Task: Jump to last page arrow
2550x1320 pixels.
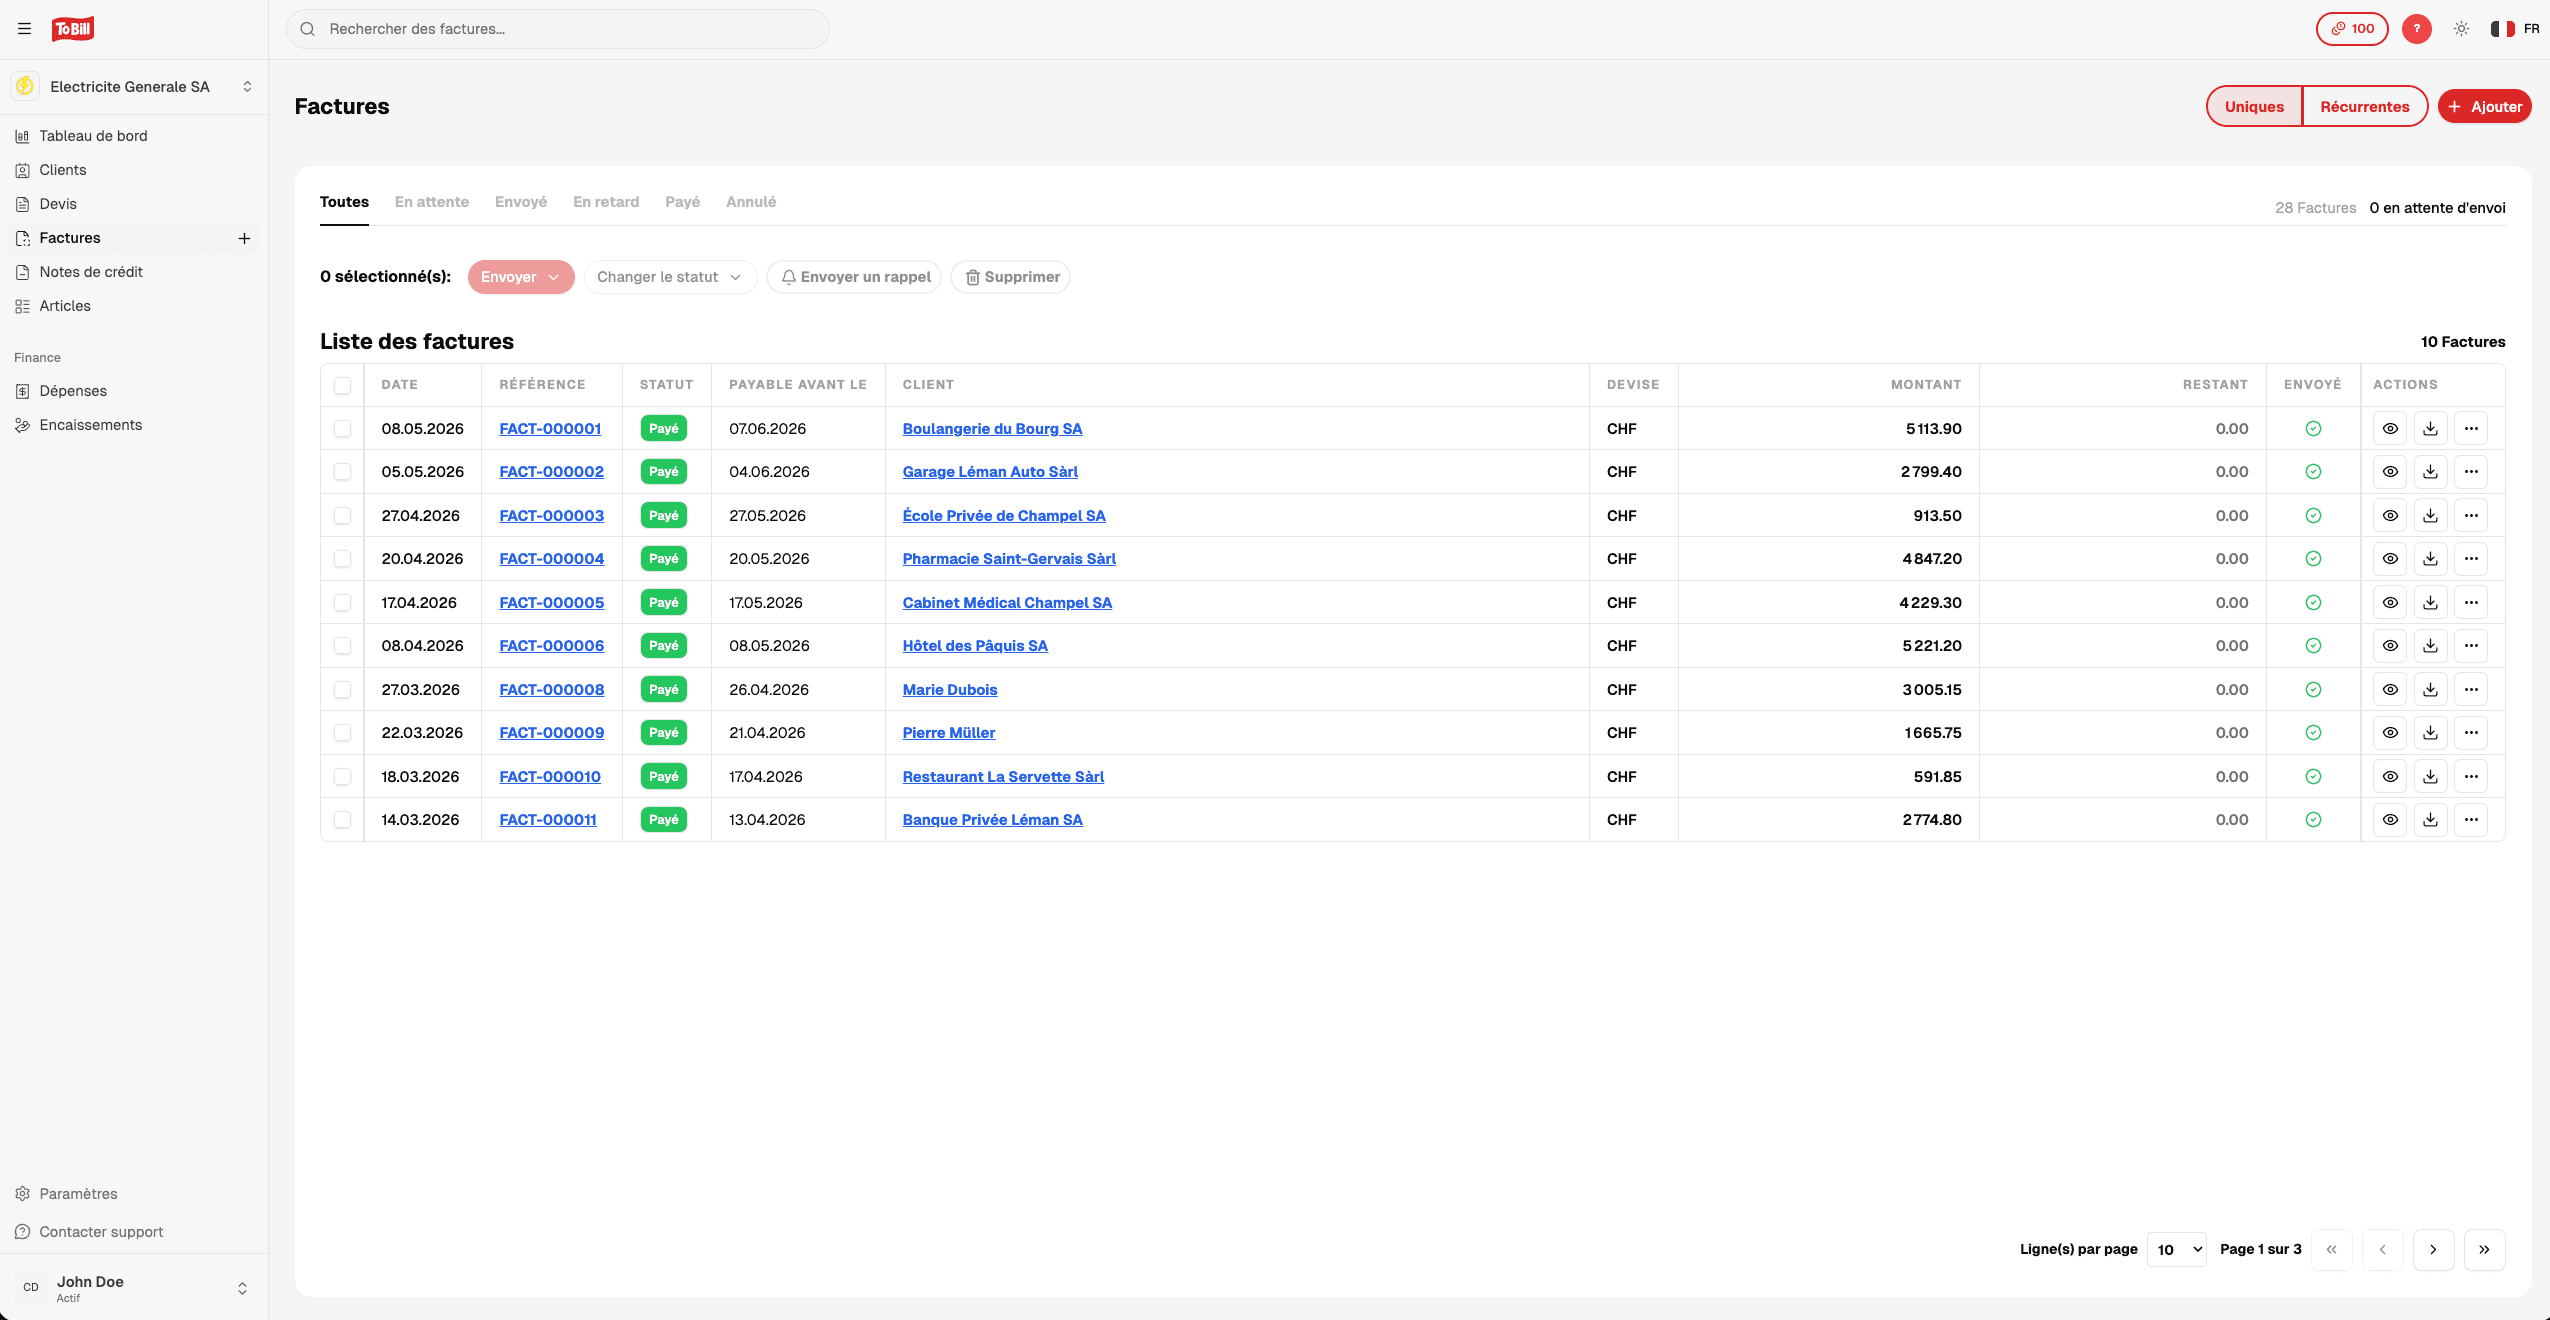Action: coord(2484,1250)
